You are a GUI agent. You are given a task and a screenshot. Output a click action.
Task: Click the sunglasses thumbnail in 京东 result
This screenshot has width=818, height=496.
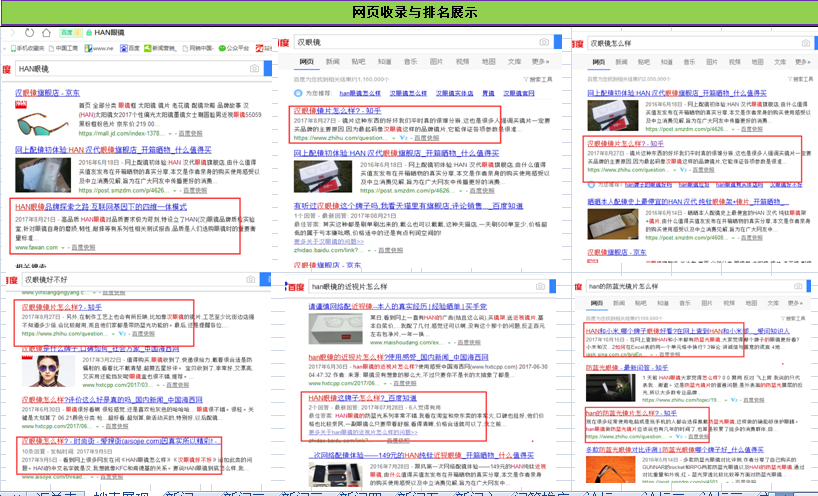click(x=42, y=124)
